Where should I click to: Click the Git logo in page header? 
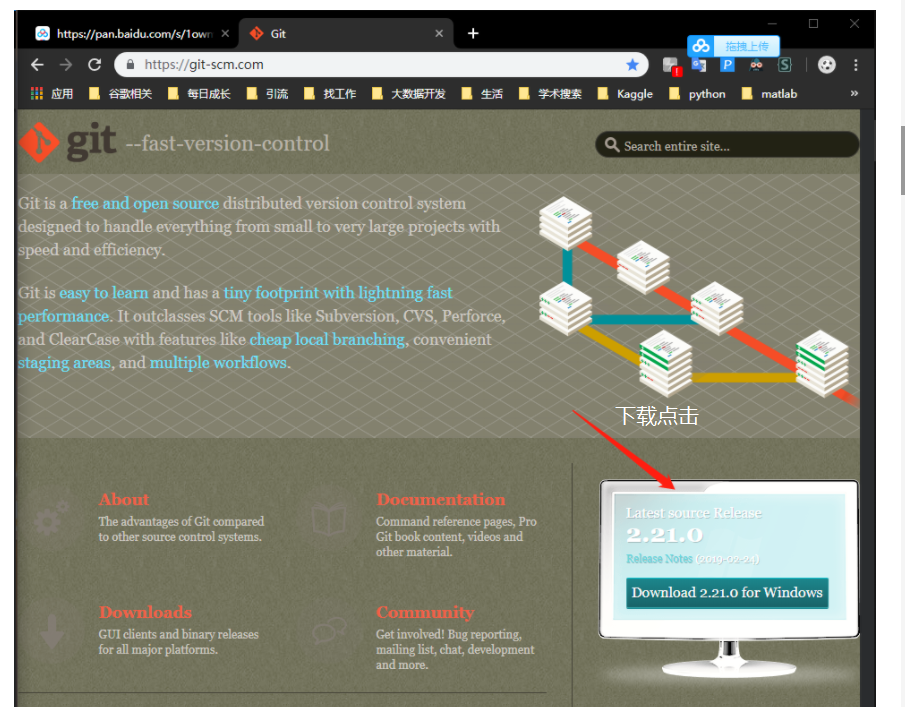(x=68, y=142)
